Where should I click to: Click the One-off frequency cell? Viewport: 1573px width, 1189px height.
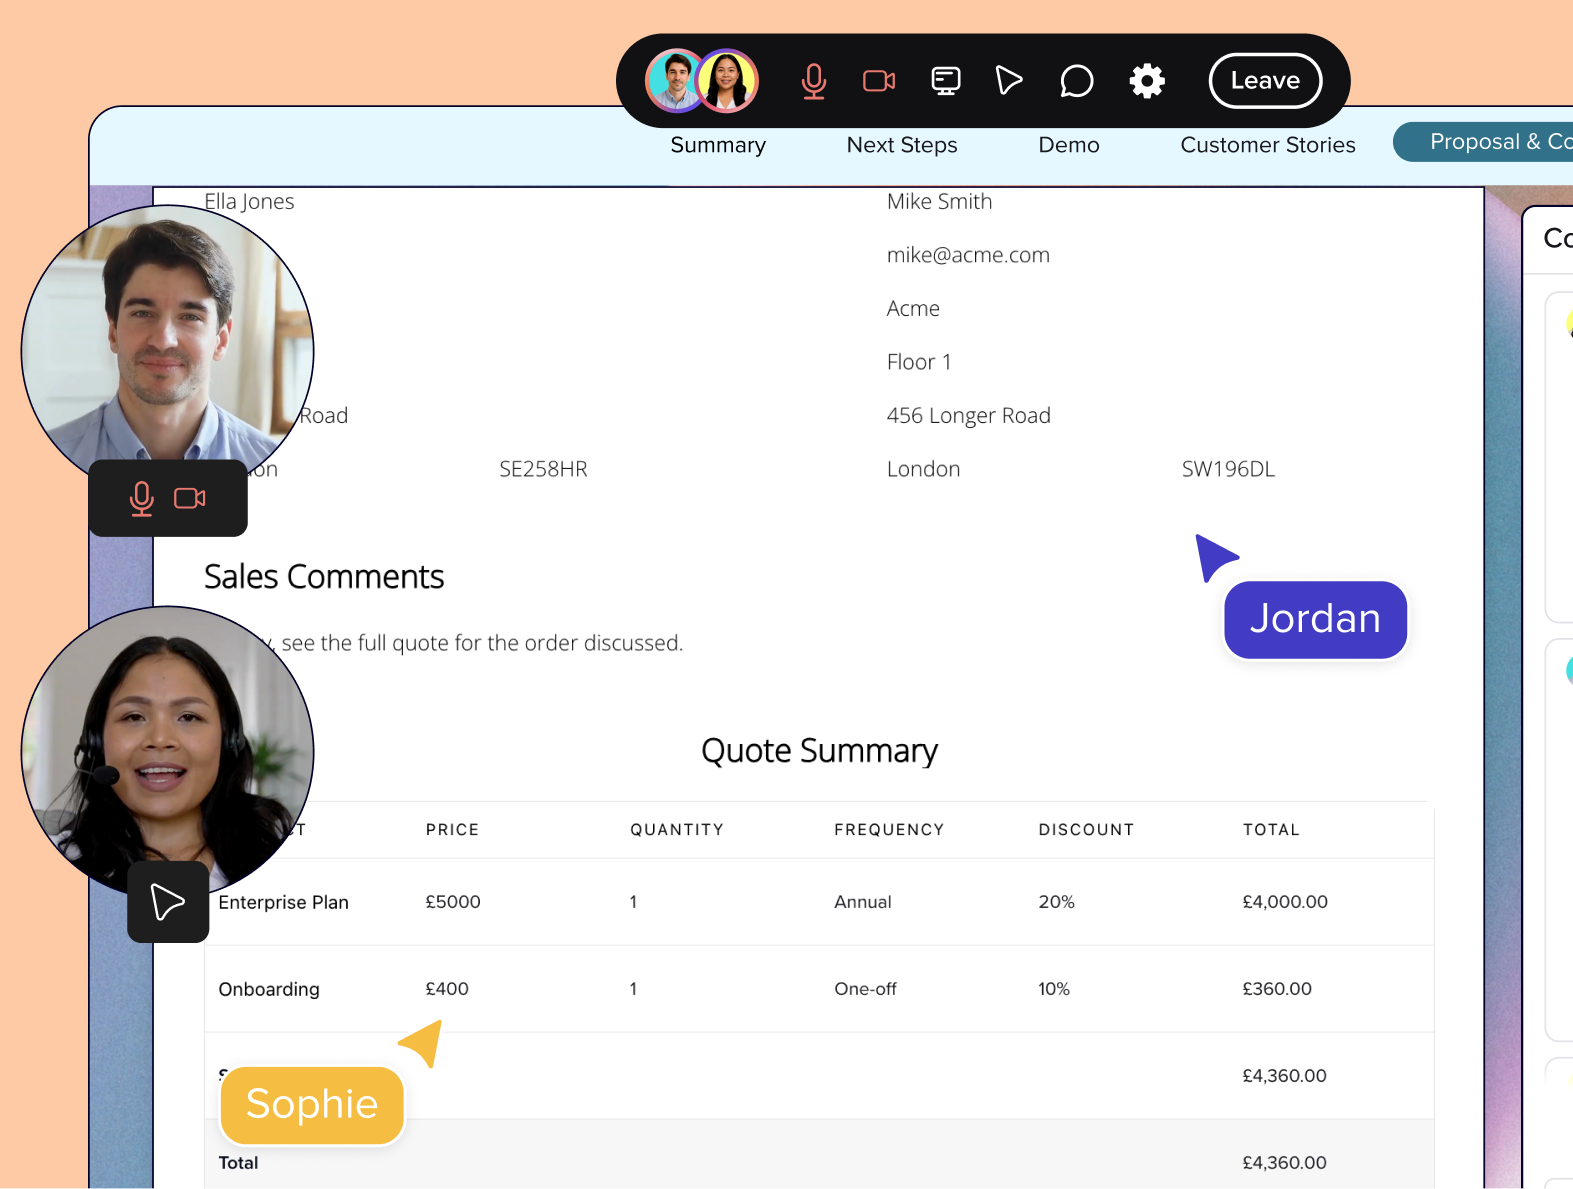[865, 989]
